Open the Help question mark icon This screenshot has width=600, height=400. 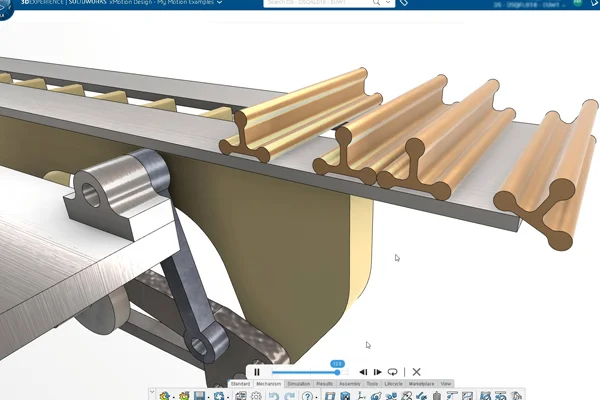[308, 396]
